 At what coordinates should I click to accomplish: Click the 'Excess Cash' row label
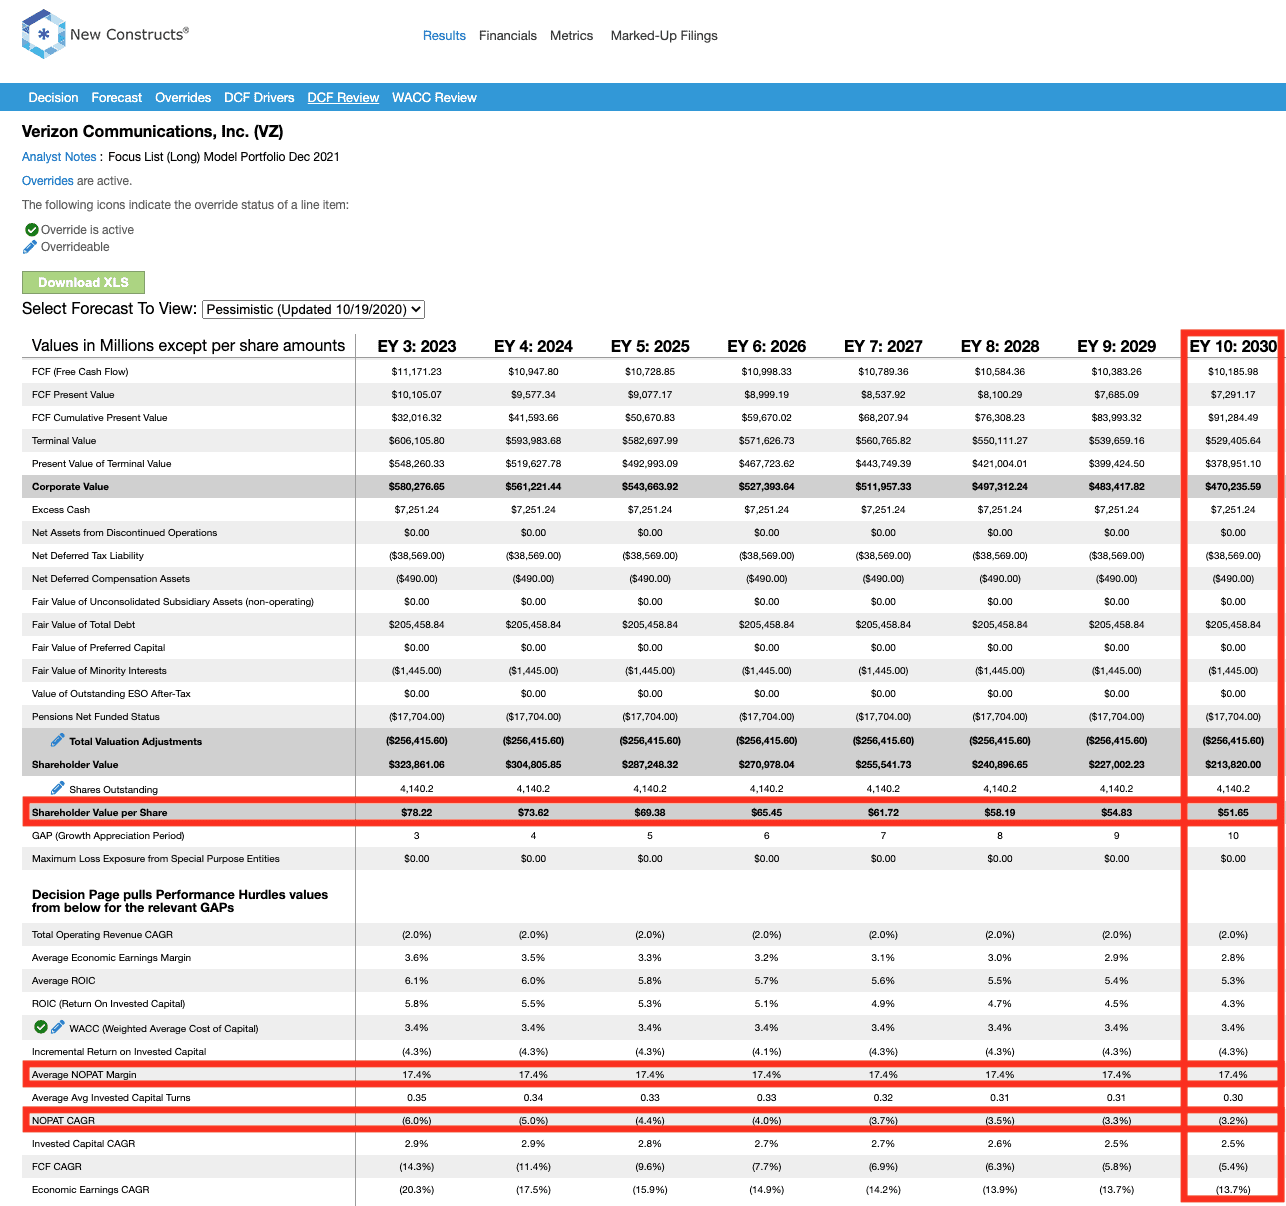(x=61, y=509)
